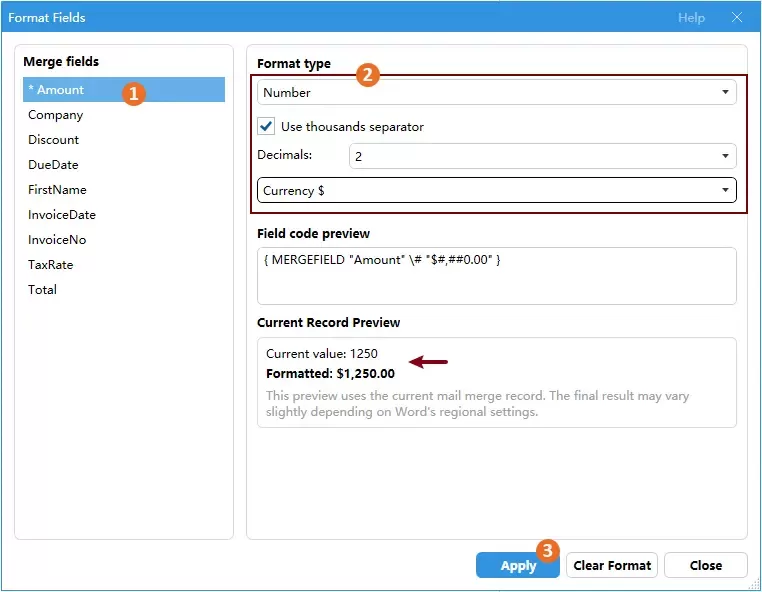Viewport: 762px width, 592px height.
Task: Click the Formatted: $1,250.00 preview text
Action: click(330, 374)
